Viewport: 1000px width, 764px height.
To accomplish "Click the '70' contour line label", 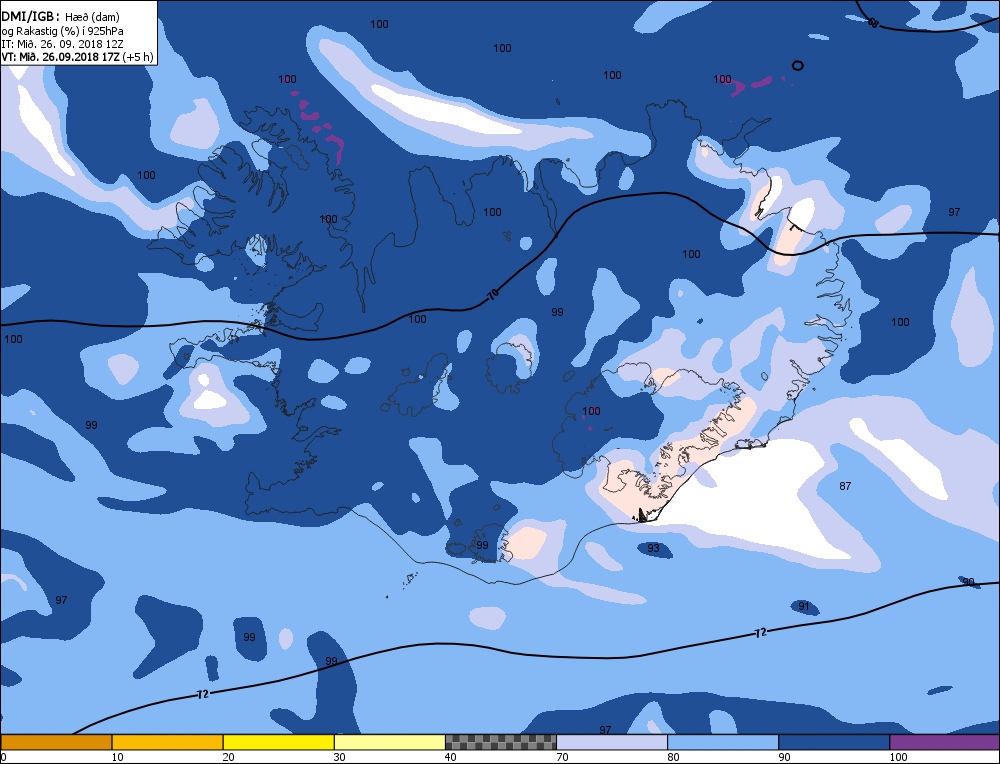I will [492, 295].
